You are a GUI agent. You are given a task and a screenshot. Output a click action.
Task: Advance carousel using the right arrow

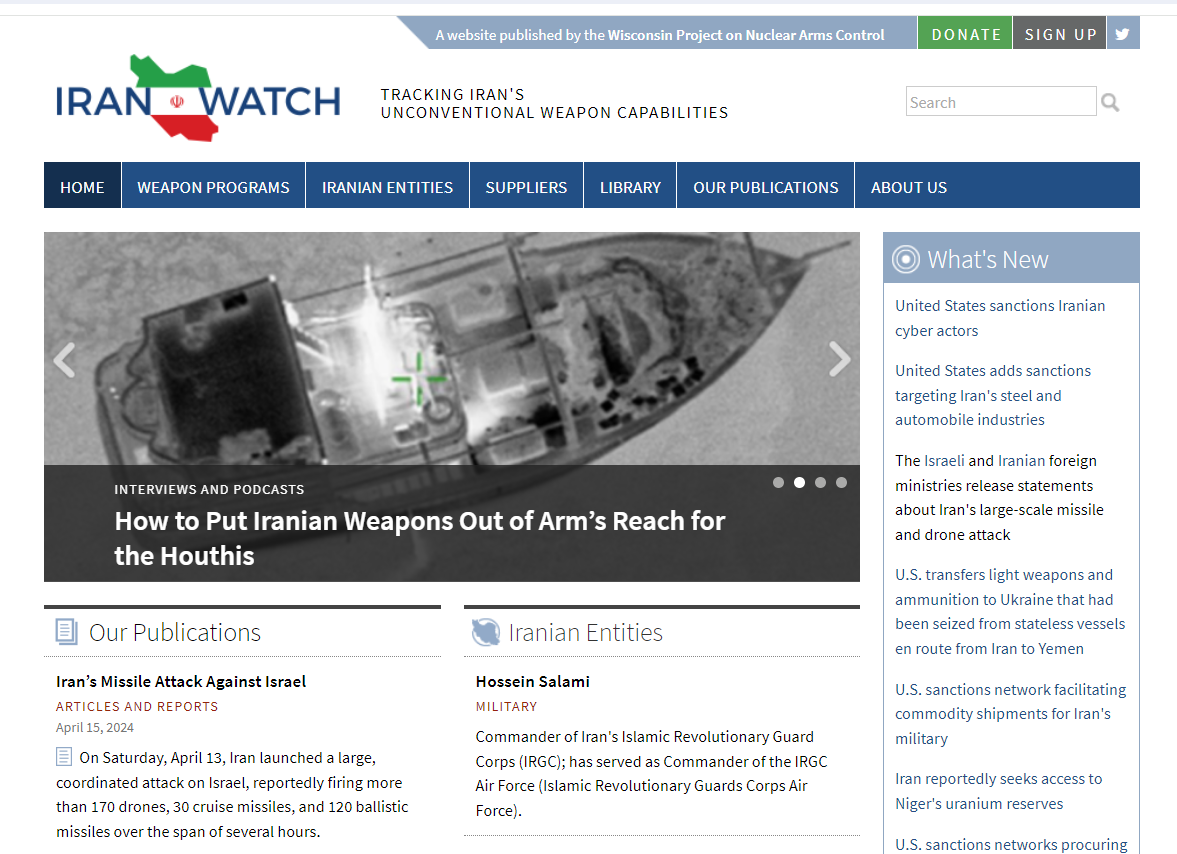point(839,360)
